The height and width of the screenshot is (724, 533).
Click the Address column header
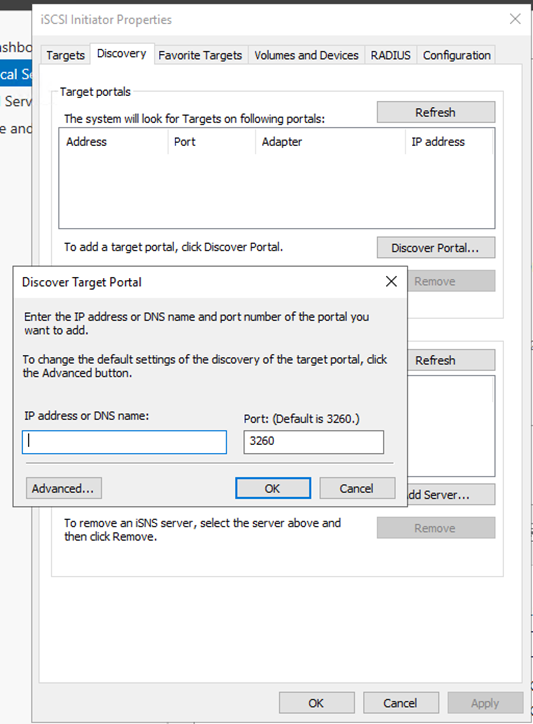click(113, 142)
